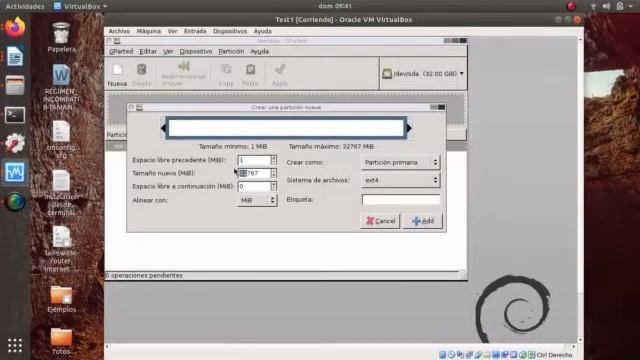Viewport: 640px width, 360px height.
Task: Open the Crear como partition type dropdown
Action: click(x=400, y=162)
